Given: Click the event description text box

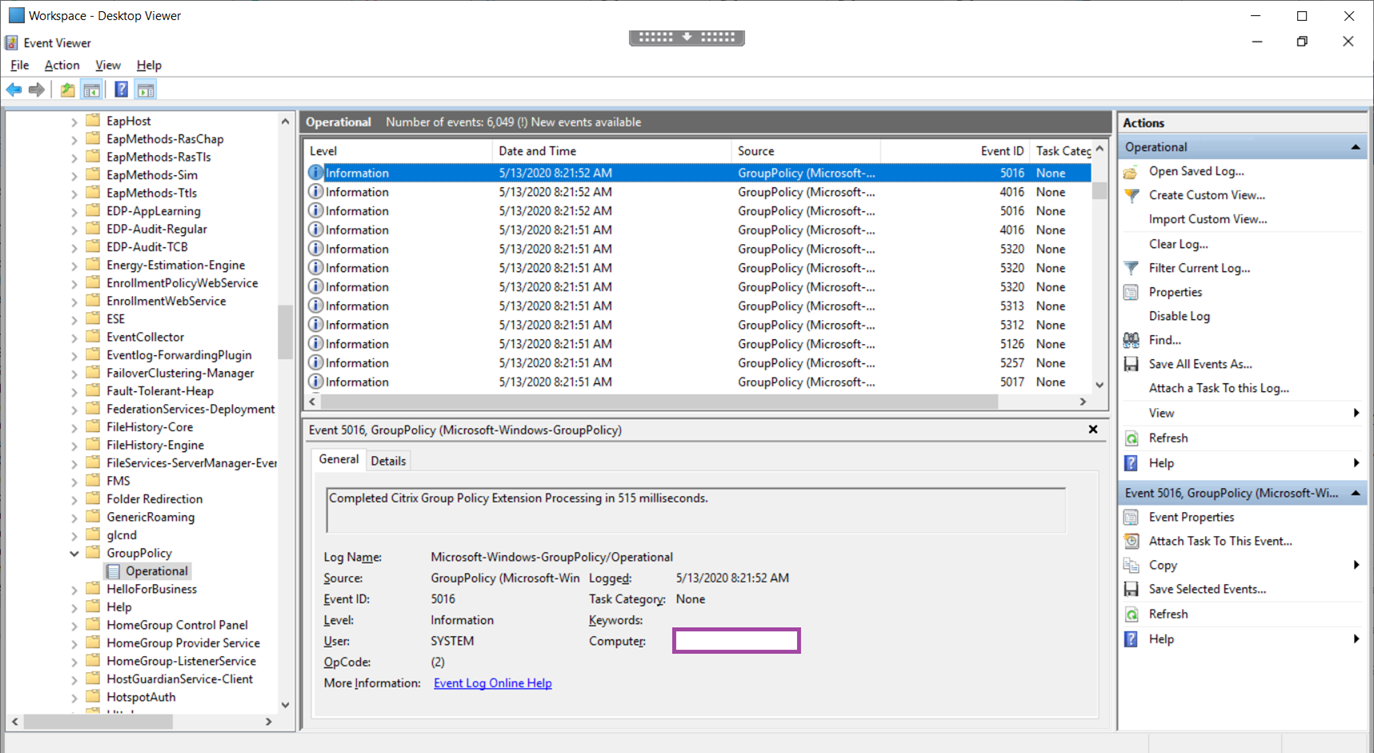Looking at the screenshot, I should 696,510.
